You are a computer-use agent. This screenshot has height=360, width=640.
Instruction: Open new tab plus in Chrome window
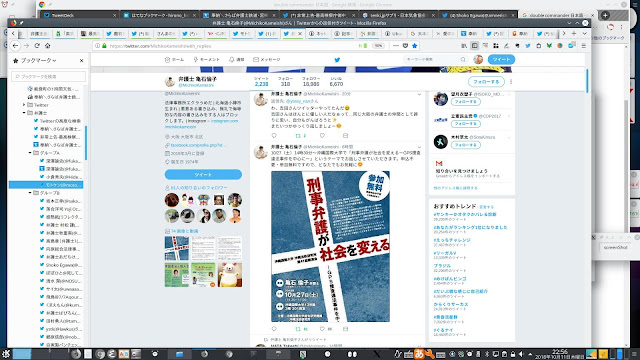pyautogui.click(x=605, y=15)
